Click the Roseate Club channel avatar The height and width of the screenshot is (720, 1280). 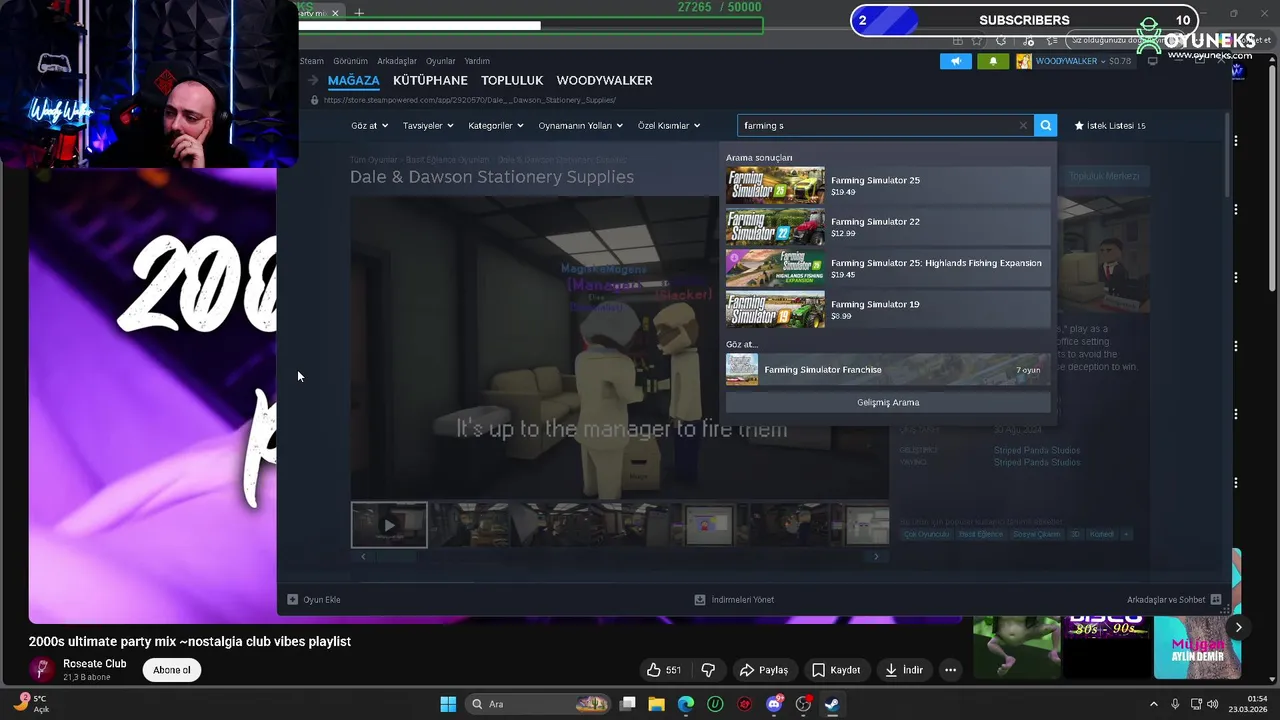point(41,670)
